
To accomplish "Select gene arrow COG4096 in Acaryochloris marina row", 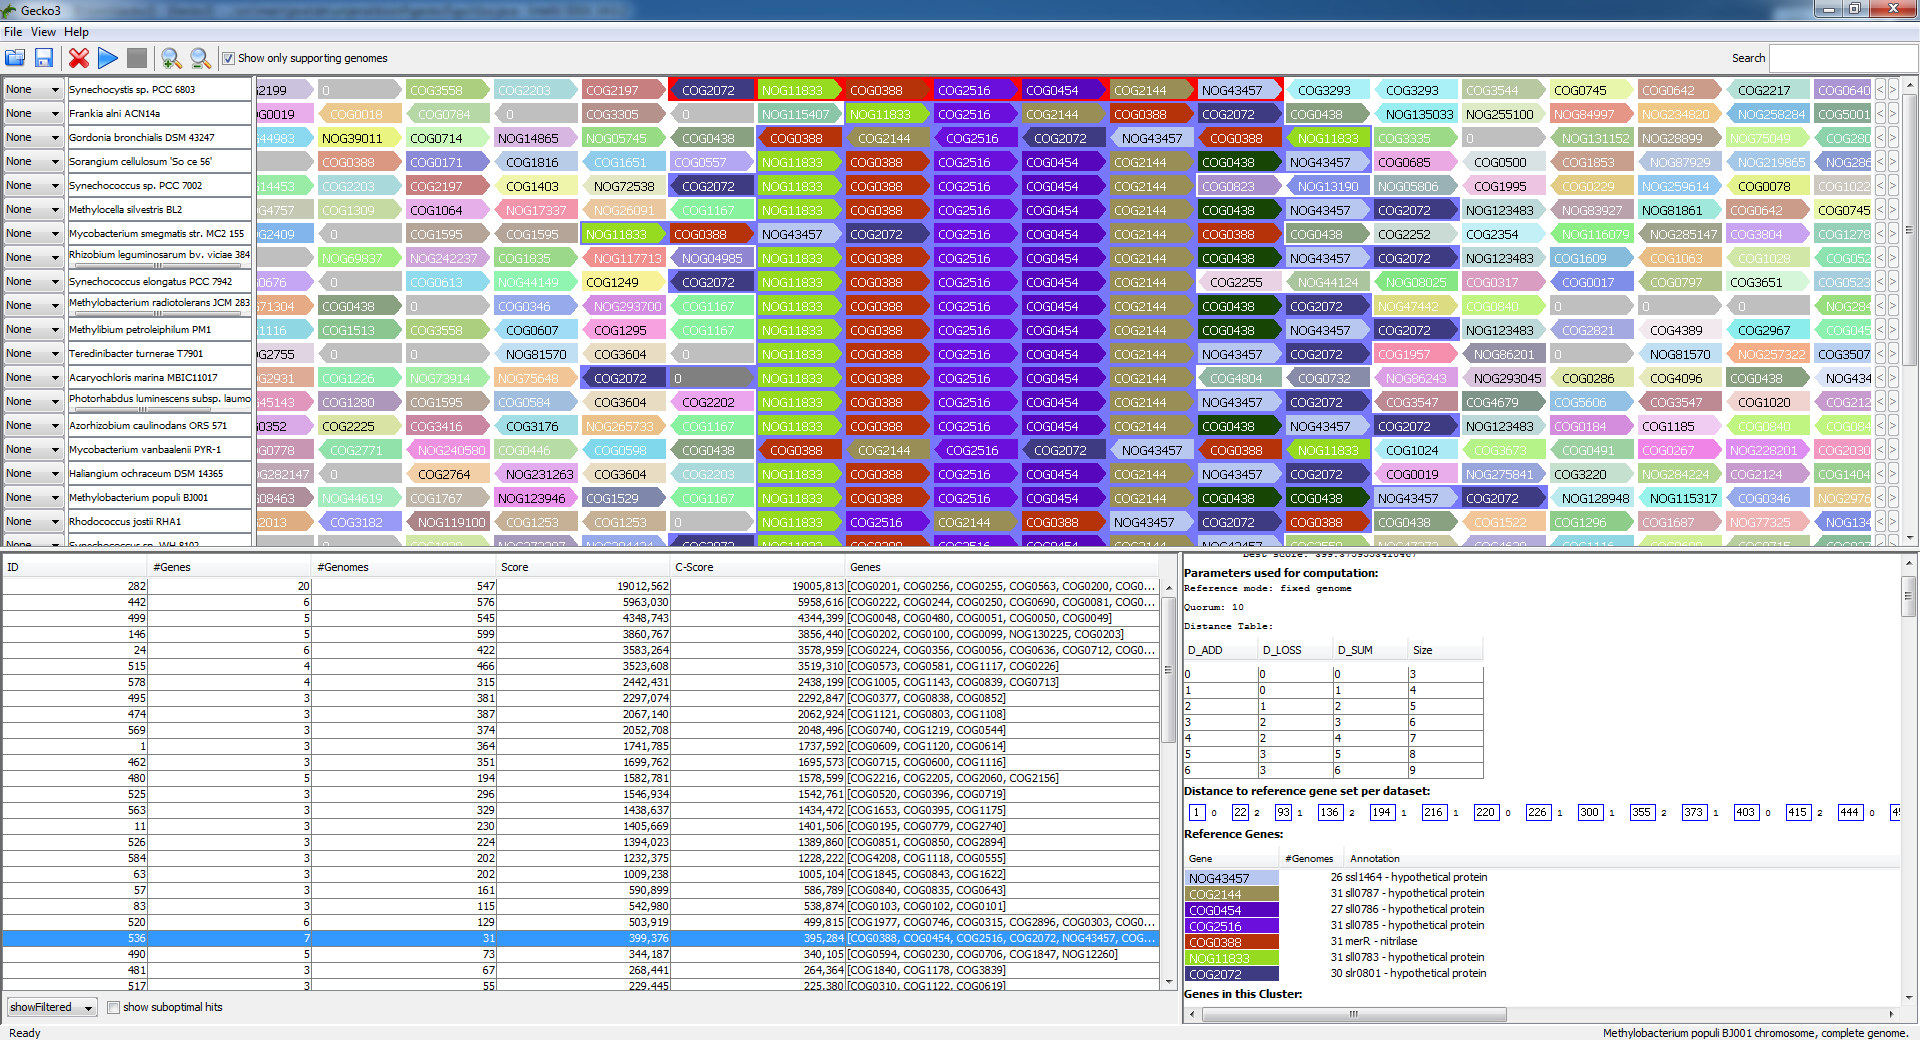I will pos(1679,378).
